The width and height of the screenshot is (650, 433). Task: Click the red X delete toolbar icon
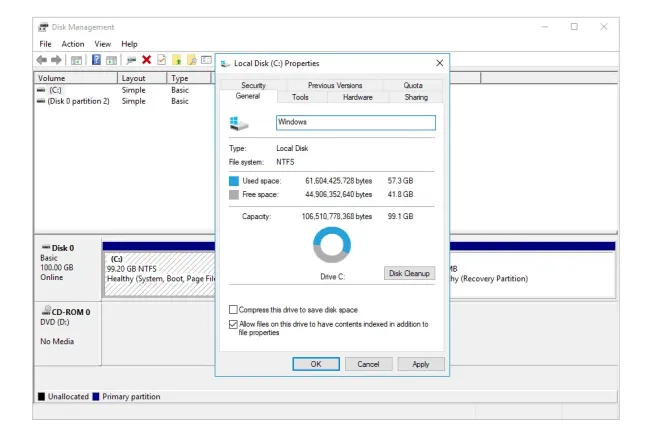[x=147, y=60]
